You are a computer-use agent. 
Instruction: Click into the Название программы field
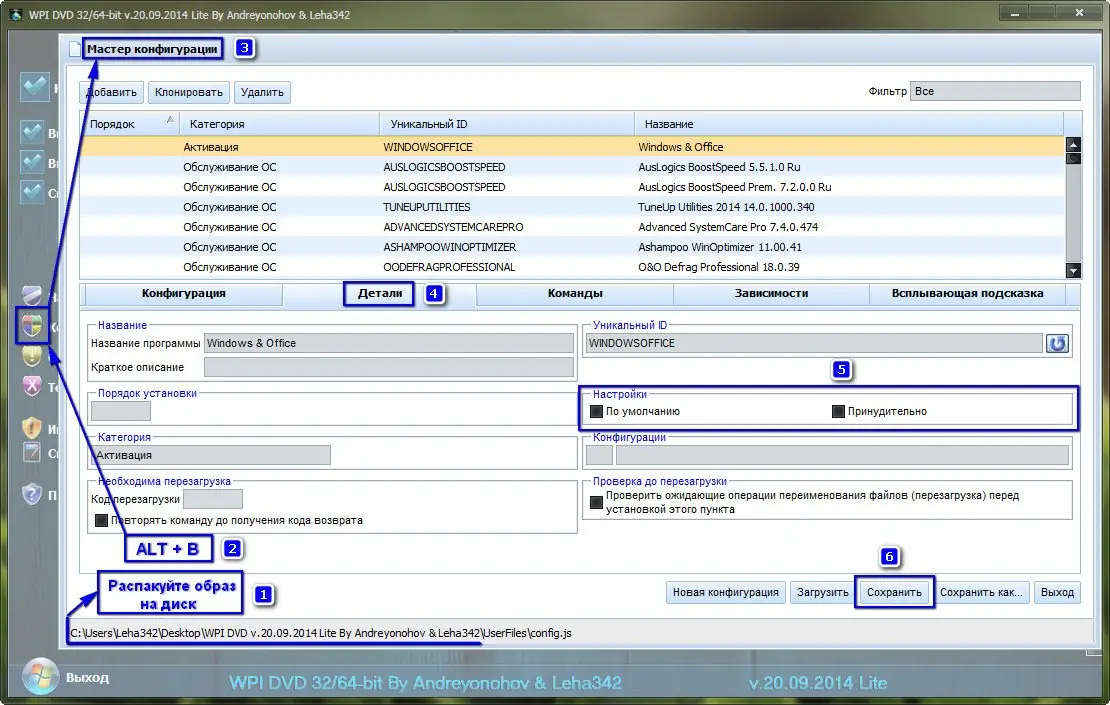click(389, 343)
